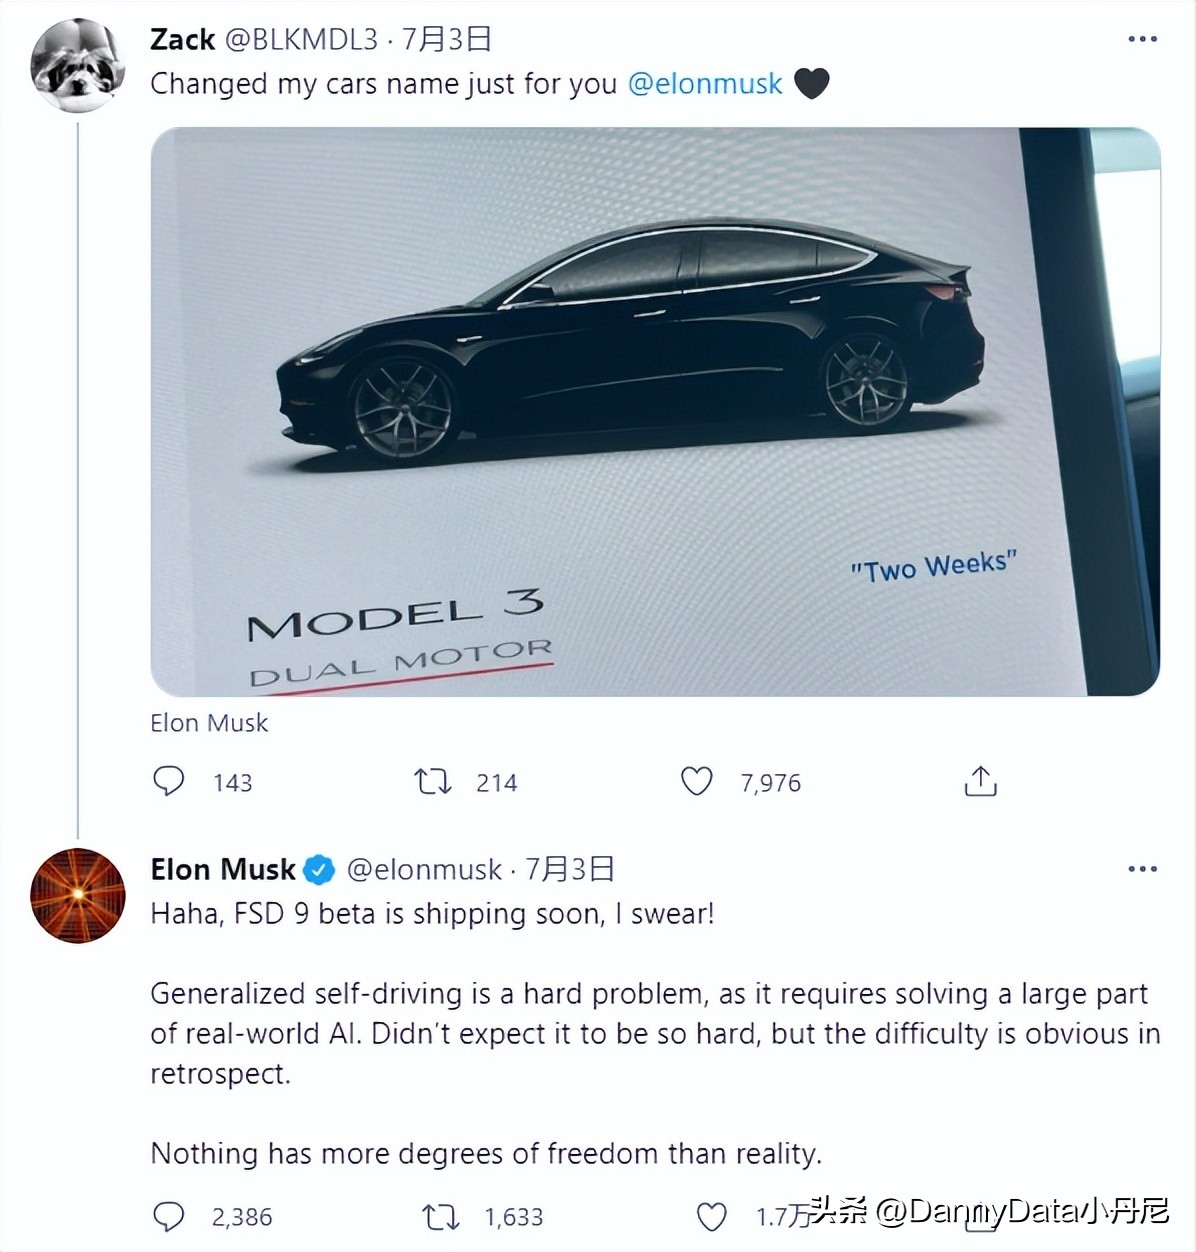Image resolution: width=1196 pixels, height=1252 pixels.
Task: Open more options on Zack's tweet
Action: [x=1142, y=39]
